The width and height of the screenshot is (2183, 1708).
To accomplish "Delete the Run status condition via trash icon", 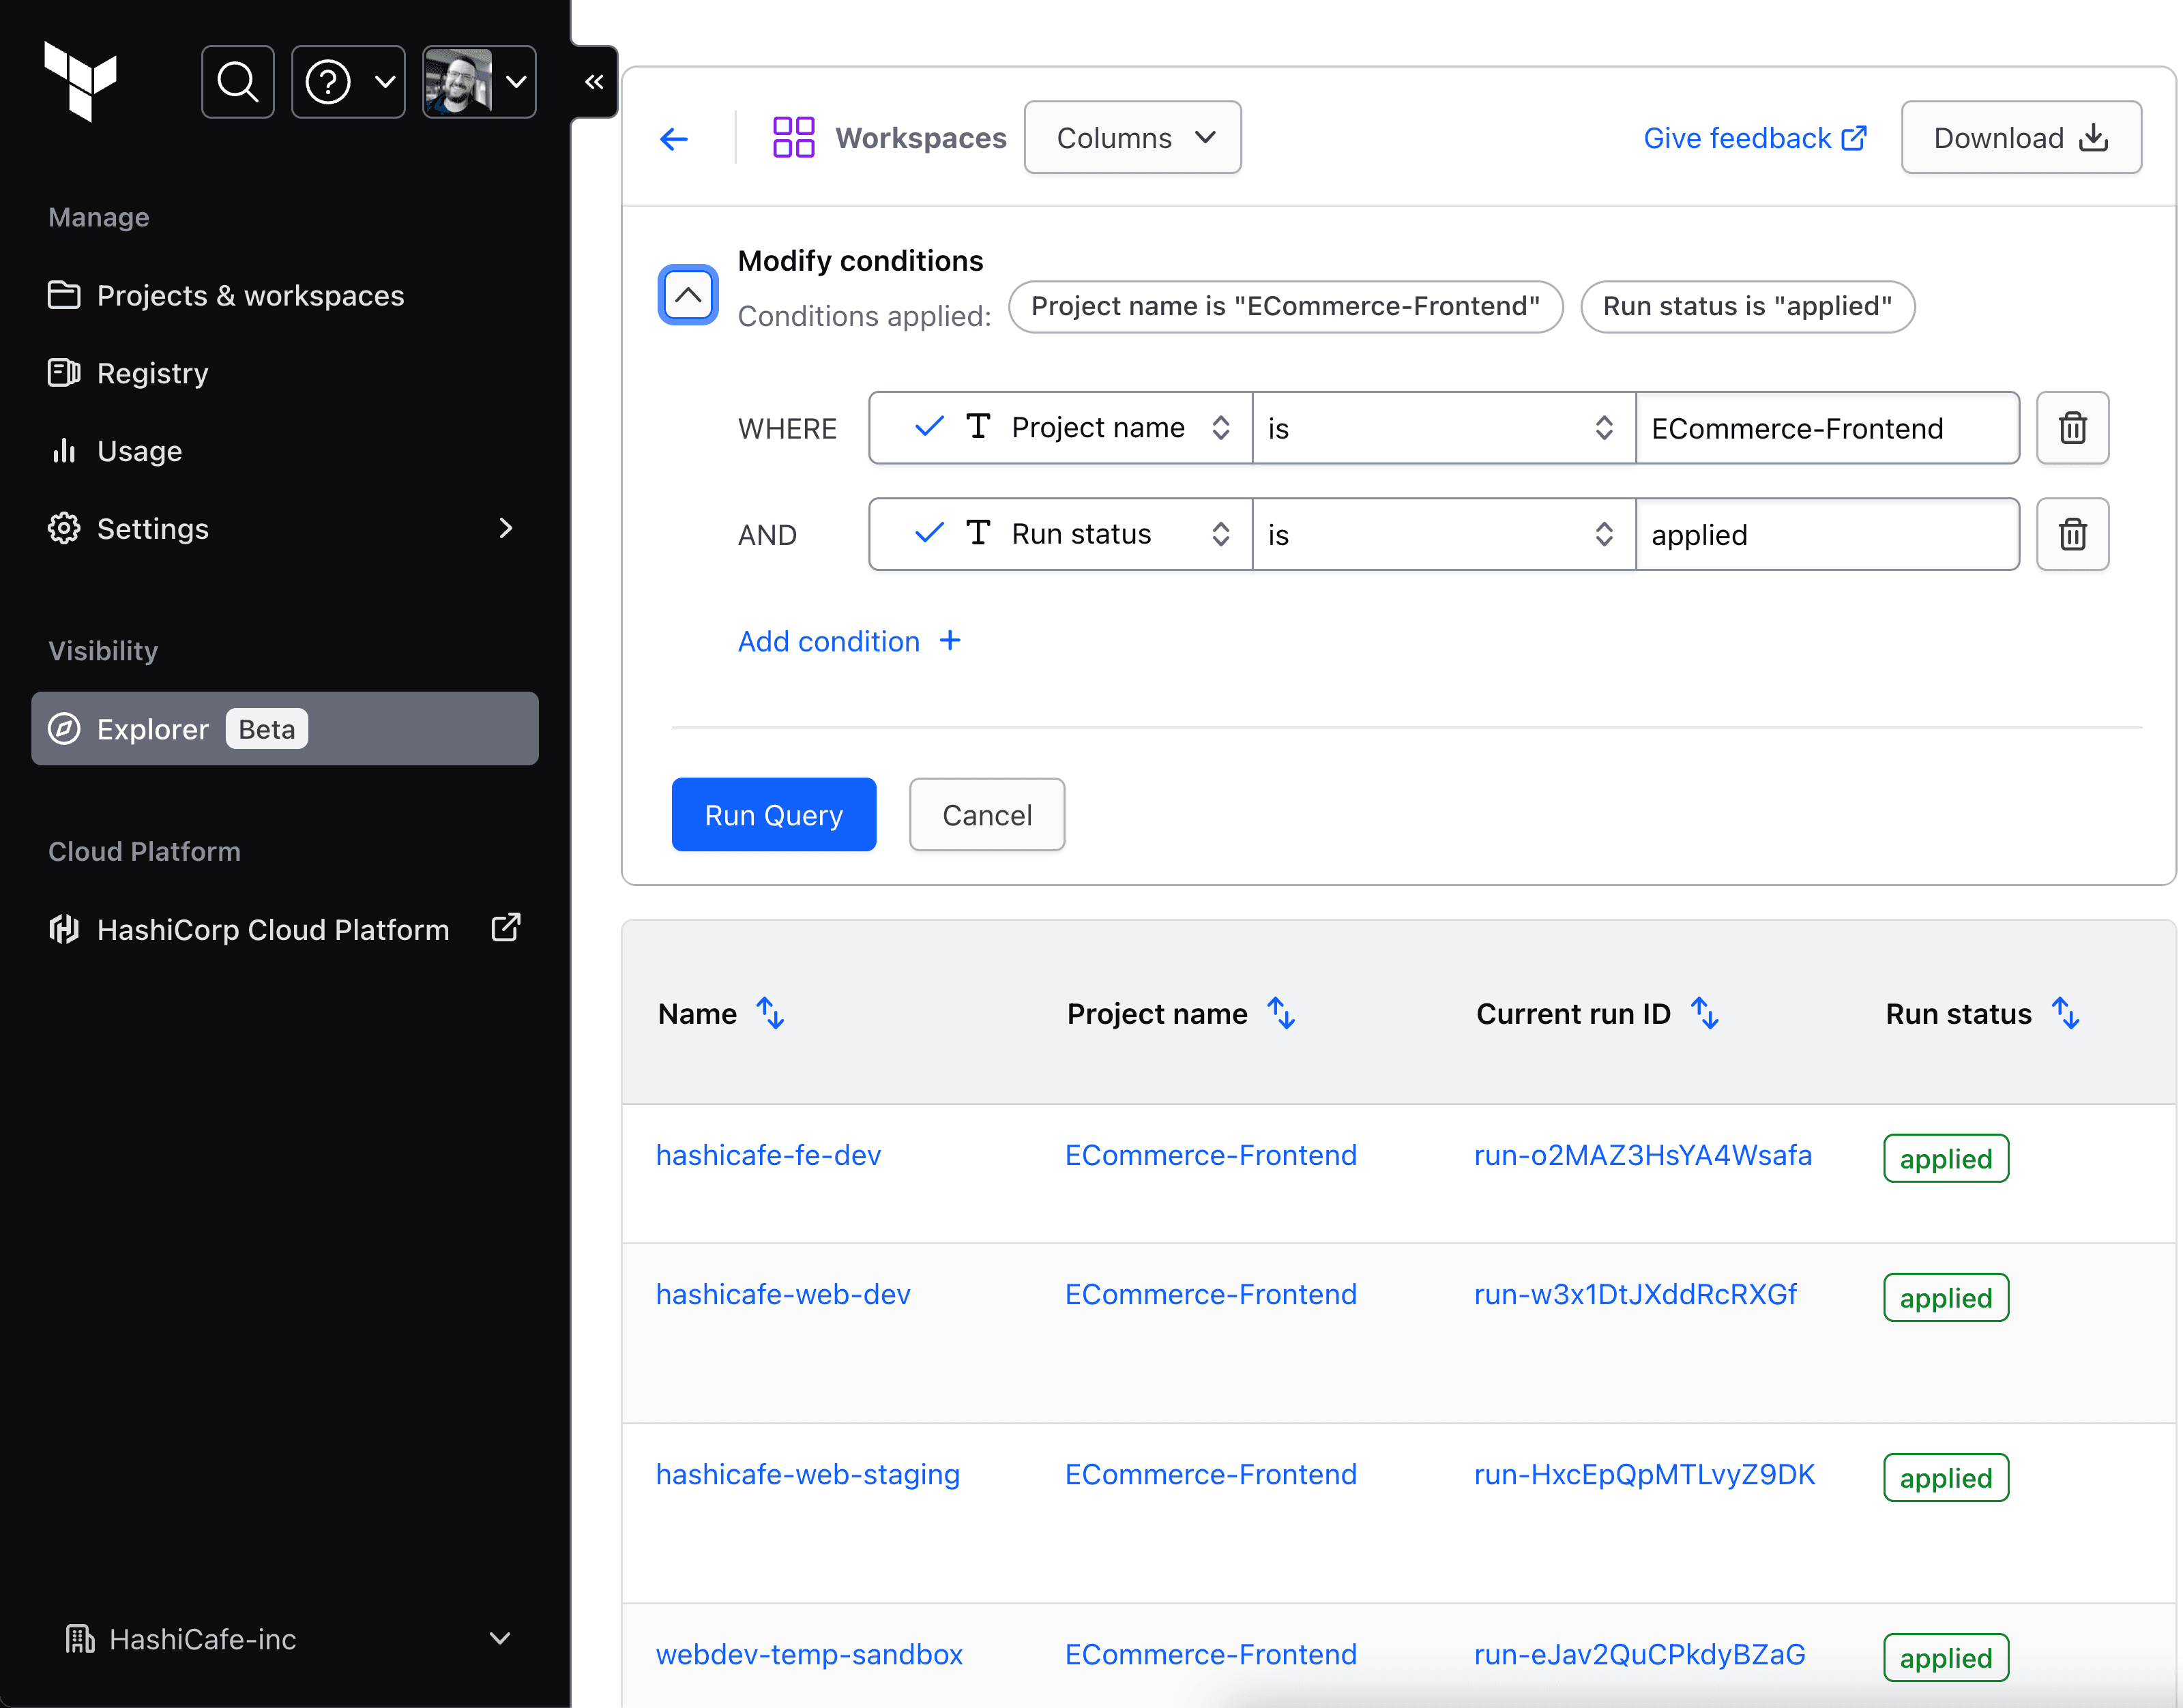I will point(2072,534).
